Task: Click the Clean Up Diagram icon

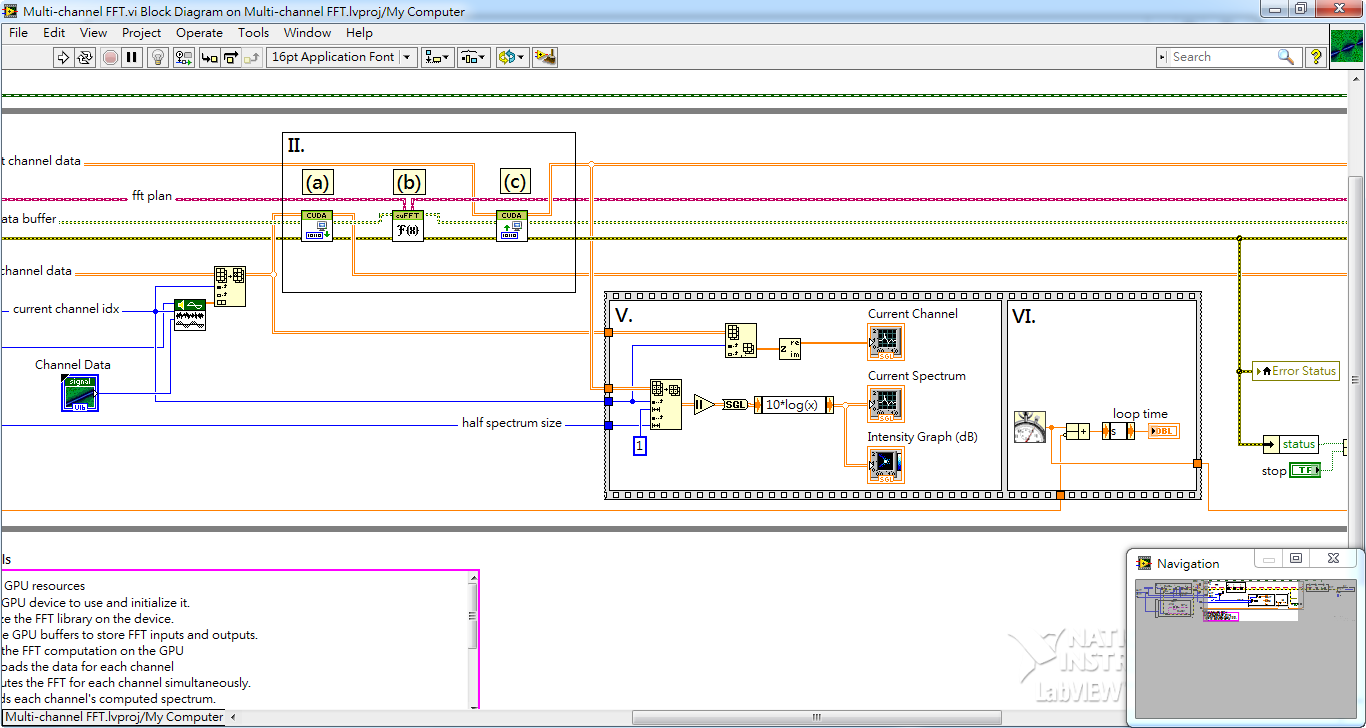Action: [545, 57]
